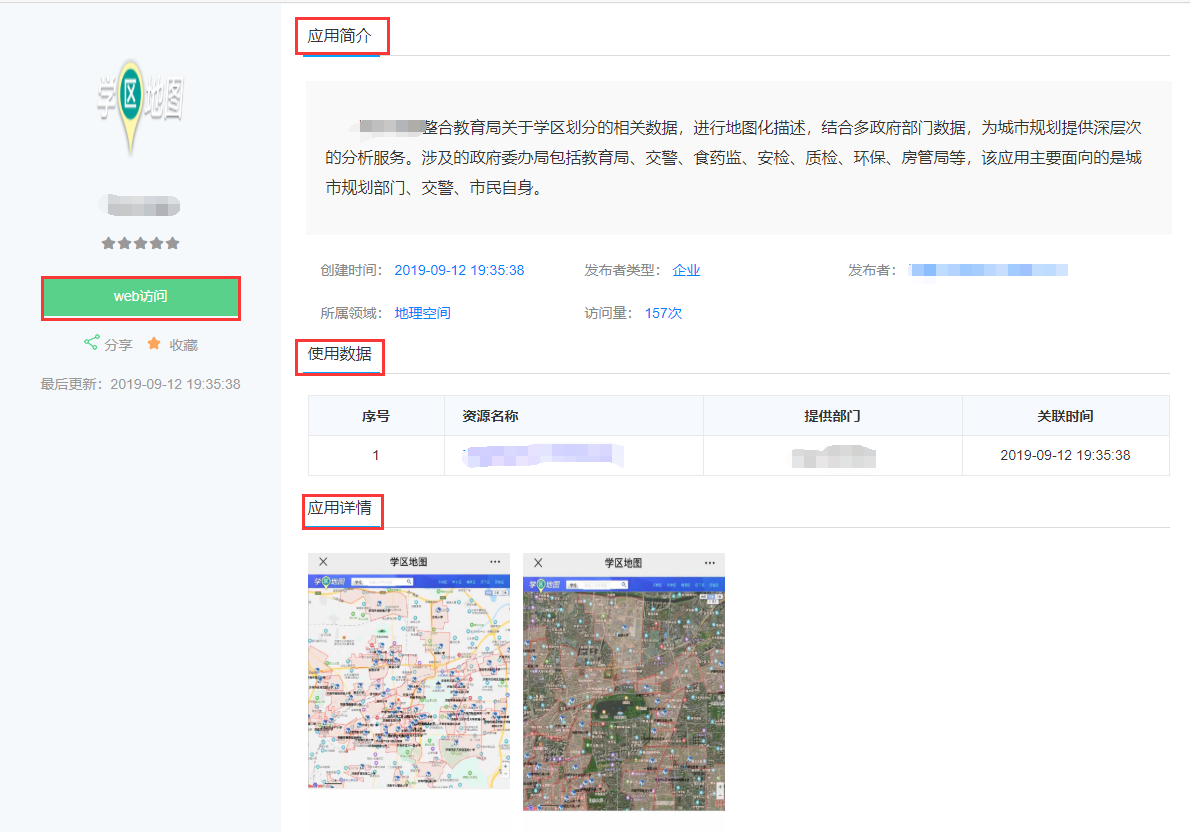
Task: Click the green share icon
Action: click(91, 343)
